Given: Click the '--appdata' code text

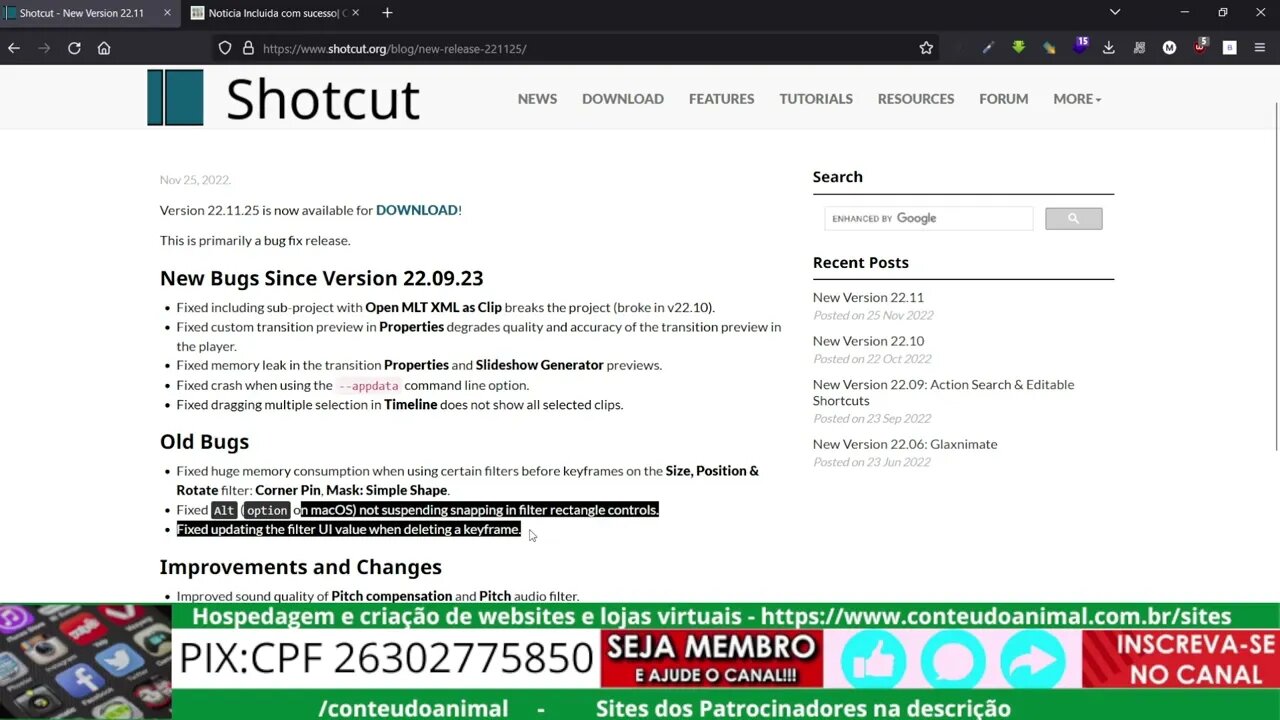Looking at the screenshot, I should 368,386.
